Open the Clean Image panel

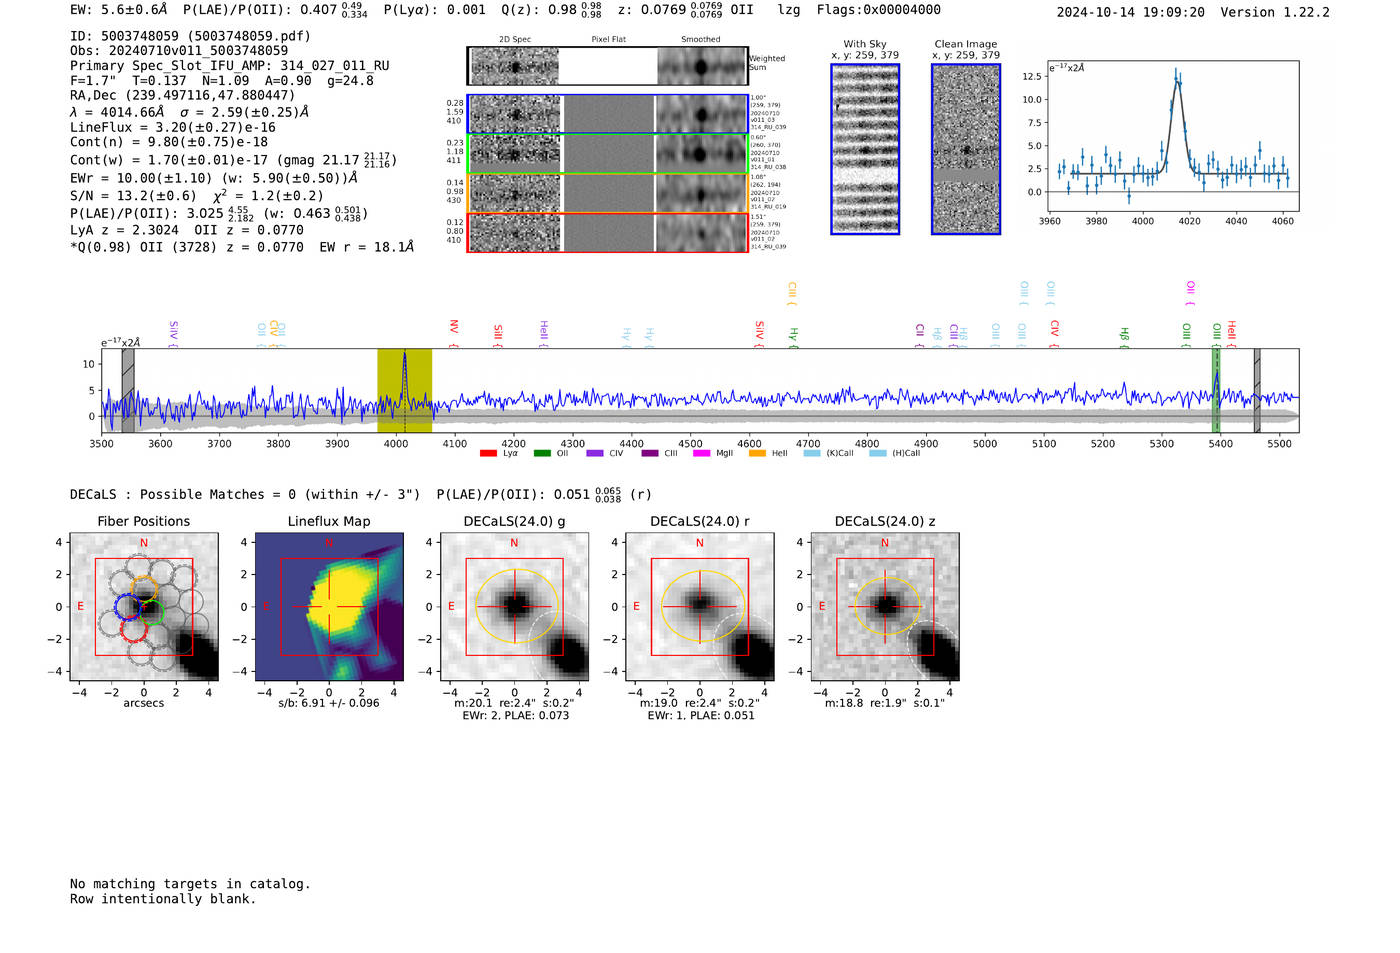point(966,149)
